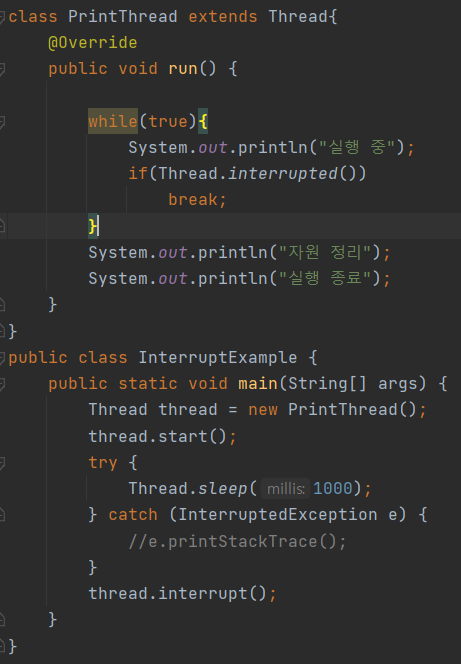Click the "실행 중" string literal

click(x=357, y=148)
